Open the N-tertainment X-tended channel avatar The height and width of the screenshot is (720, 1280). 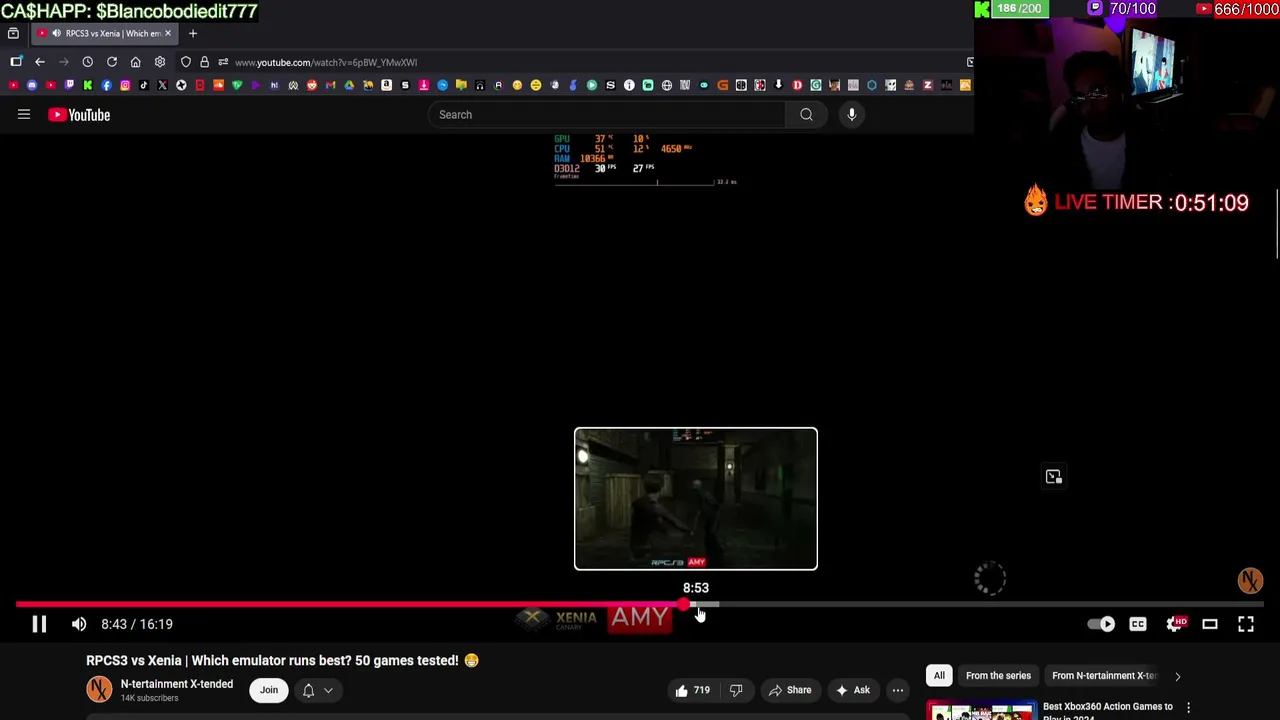click(x=99, y=690)
